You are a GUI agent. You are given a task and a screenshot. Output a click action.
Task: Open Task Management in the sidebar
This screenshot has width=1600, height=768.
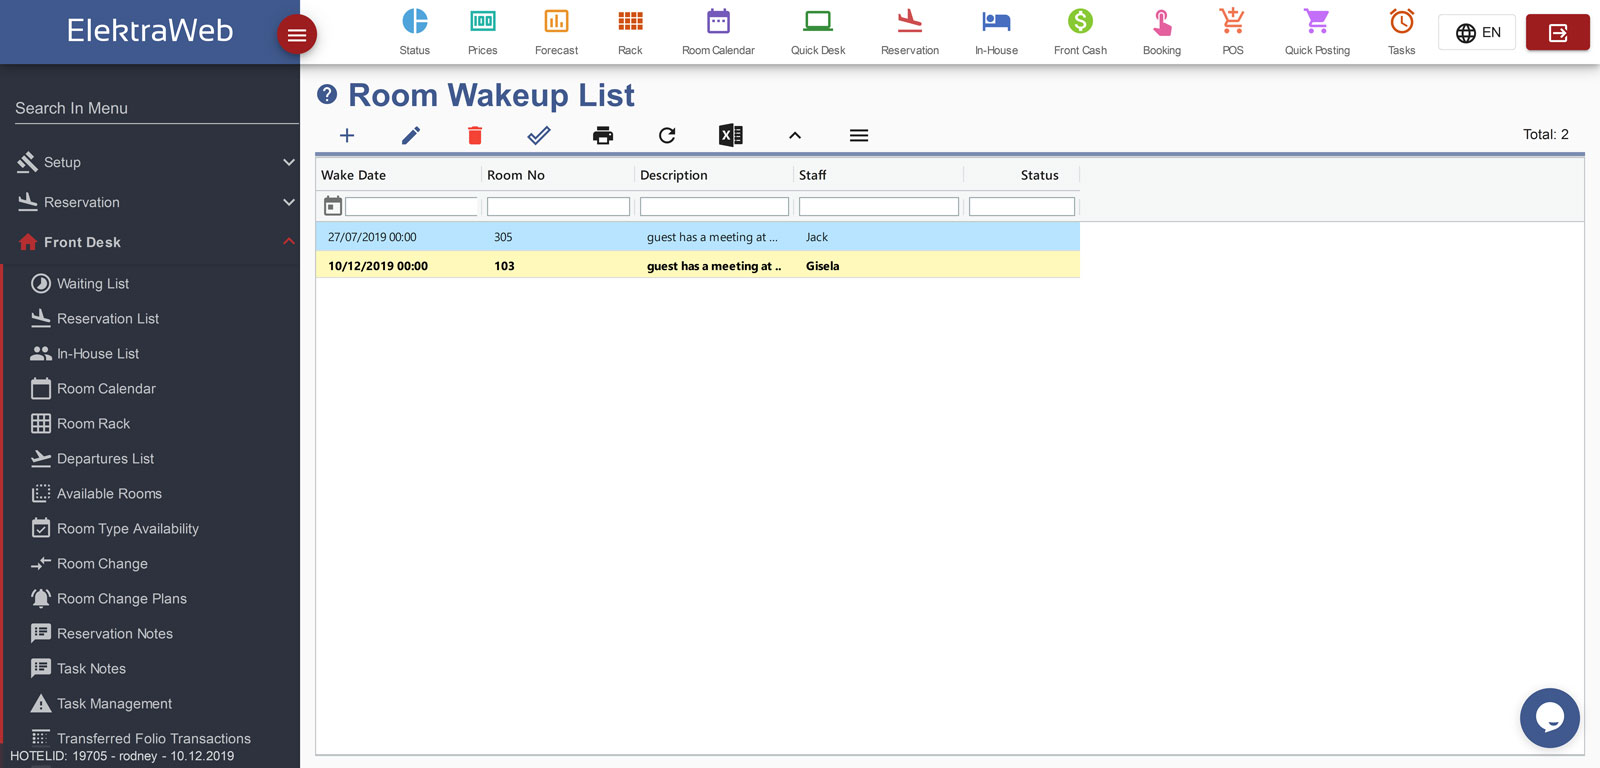[114, 704]
